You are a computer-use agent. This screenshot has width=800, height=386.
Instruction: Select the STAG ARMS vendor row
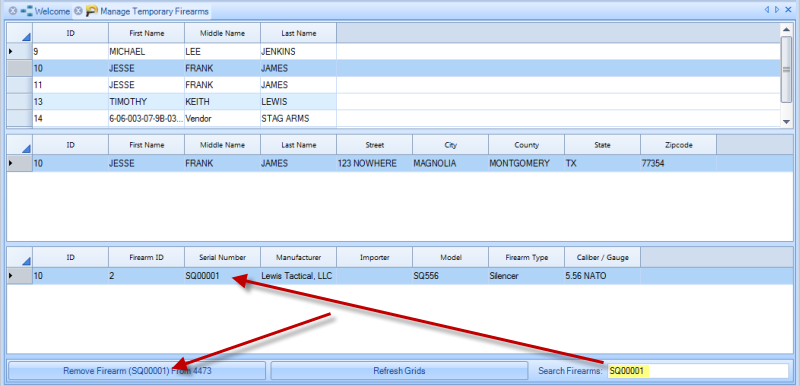393,118
